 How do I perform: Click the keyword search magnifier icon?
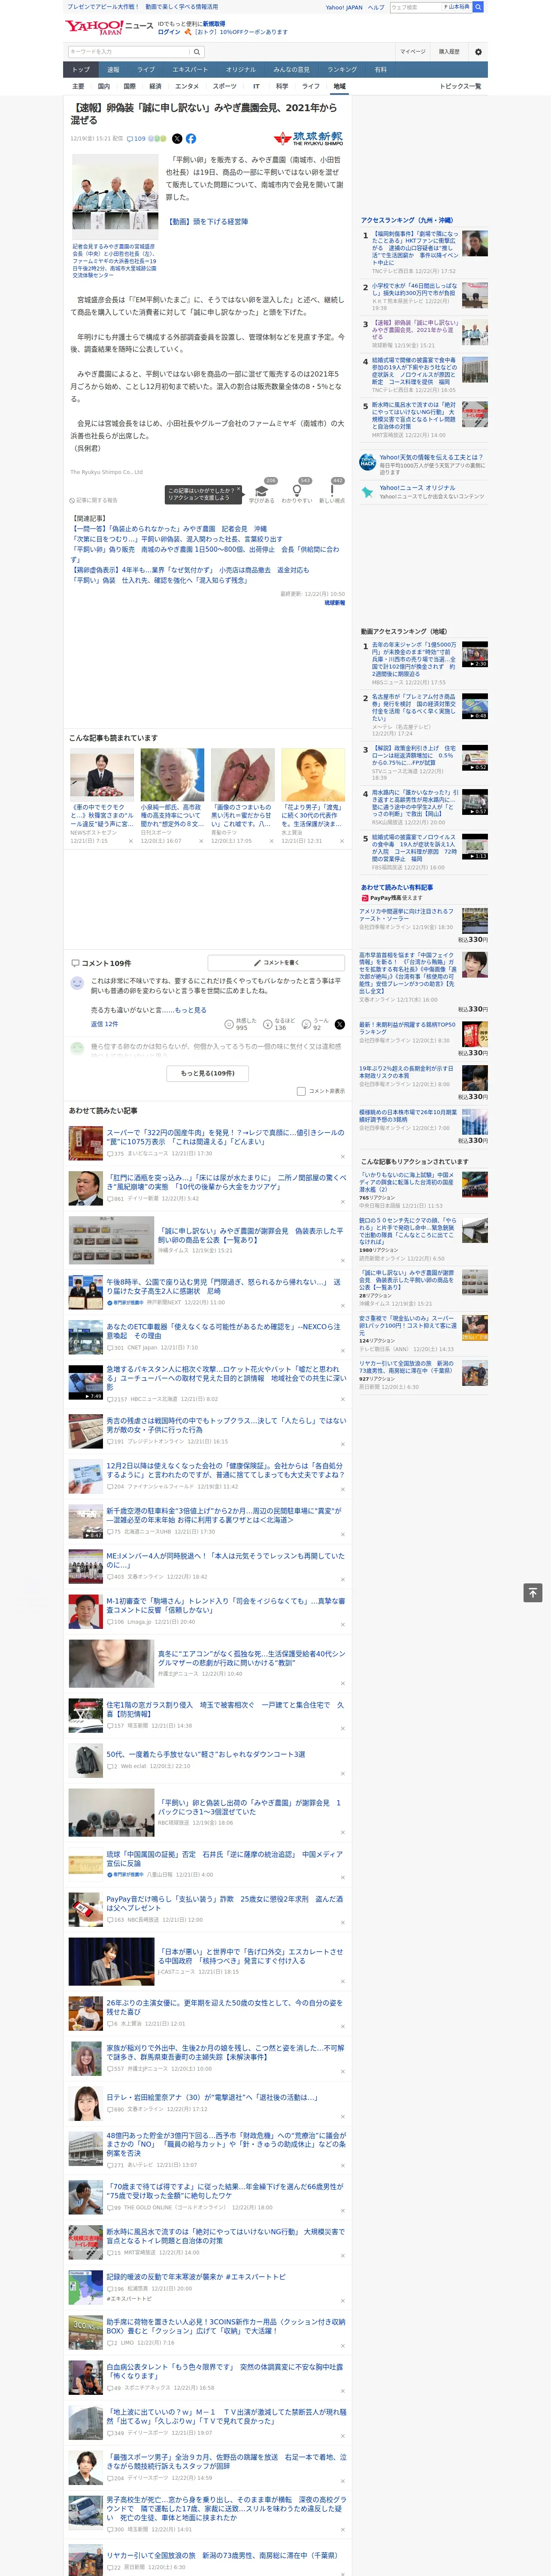(x=196, y=52)
